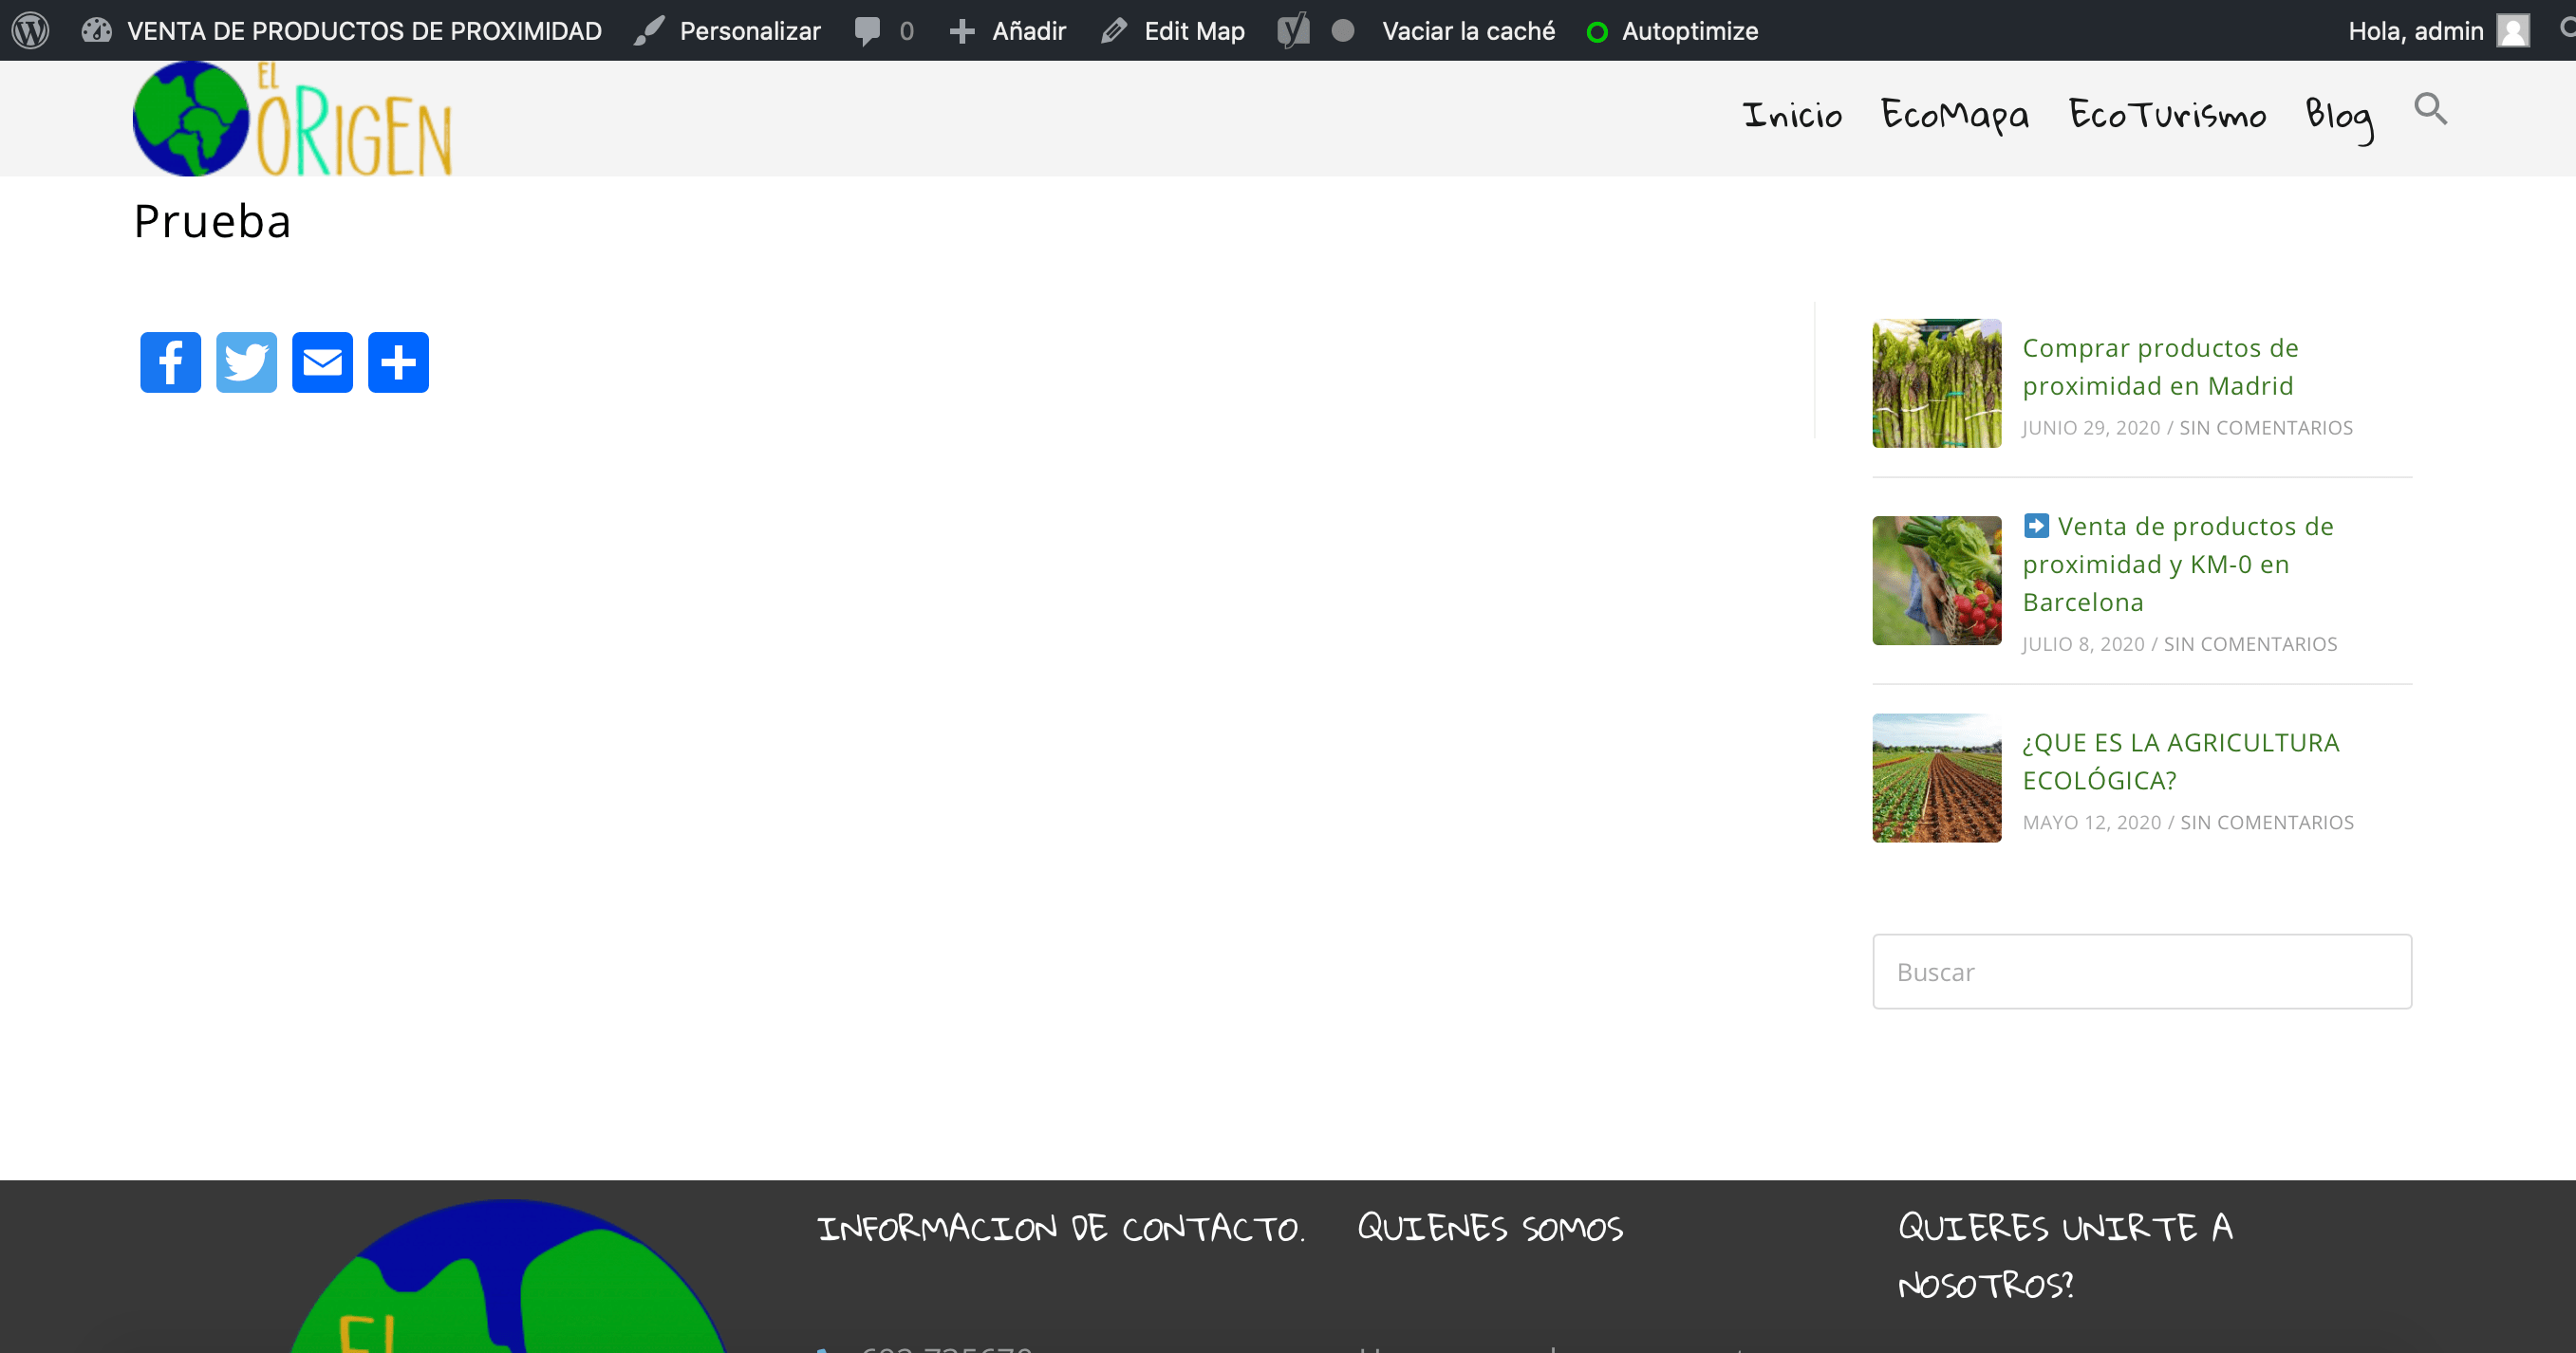
Task: Click El Origen header logo
Action: [292, 118]
